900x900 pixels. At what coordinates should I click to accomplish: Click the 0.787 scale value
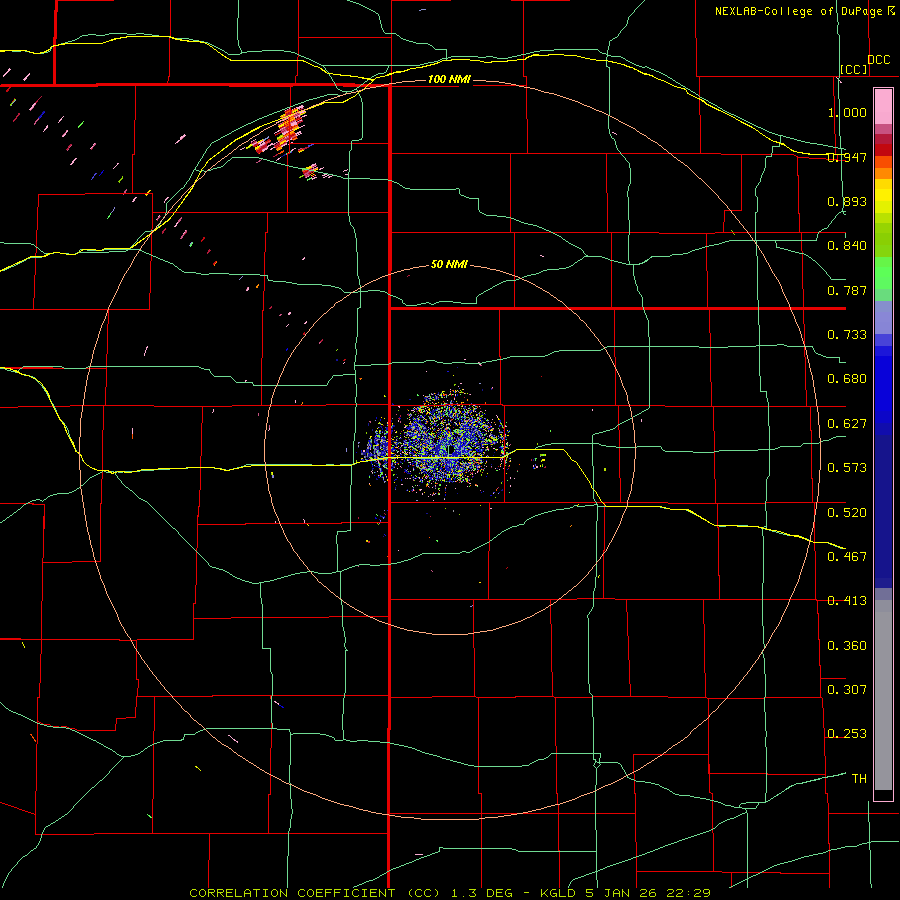coord(847,290)
